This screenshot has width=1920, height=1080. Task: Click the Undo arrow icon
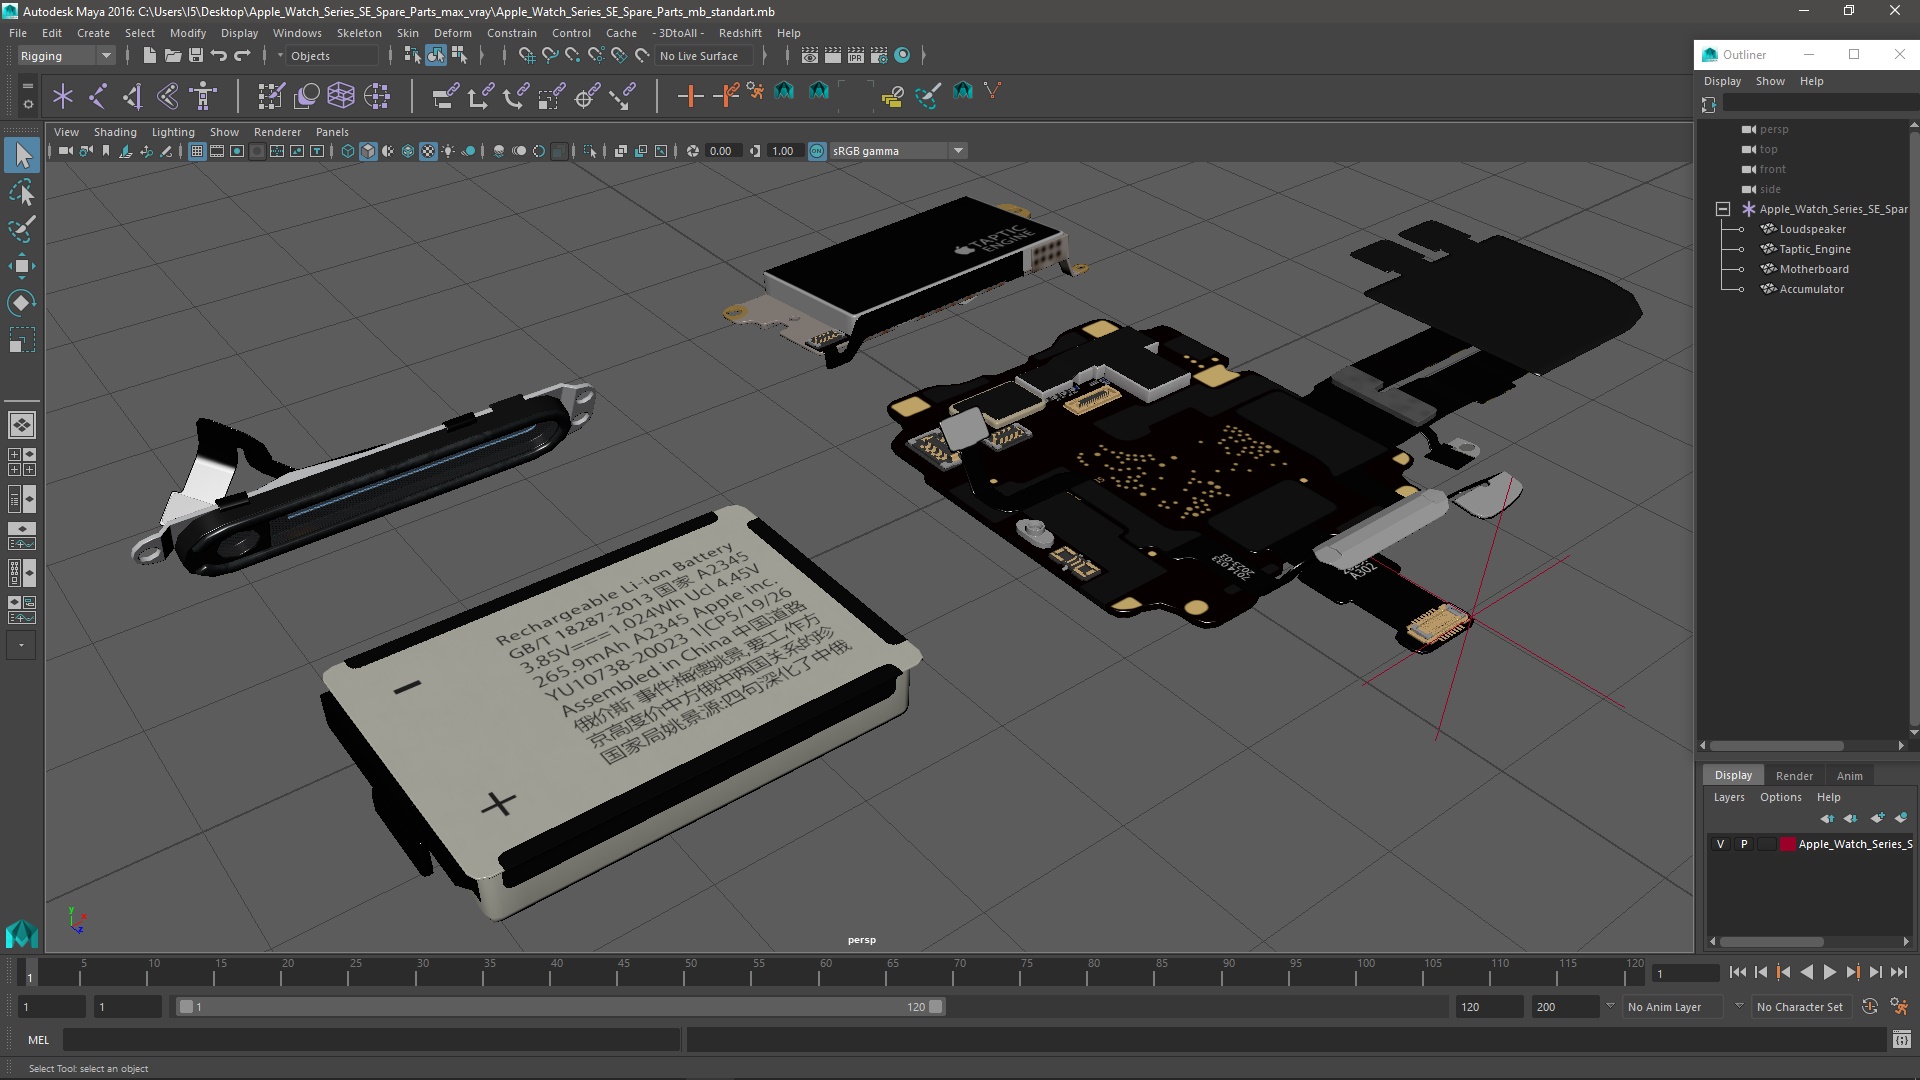click(x=219, y=56)
